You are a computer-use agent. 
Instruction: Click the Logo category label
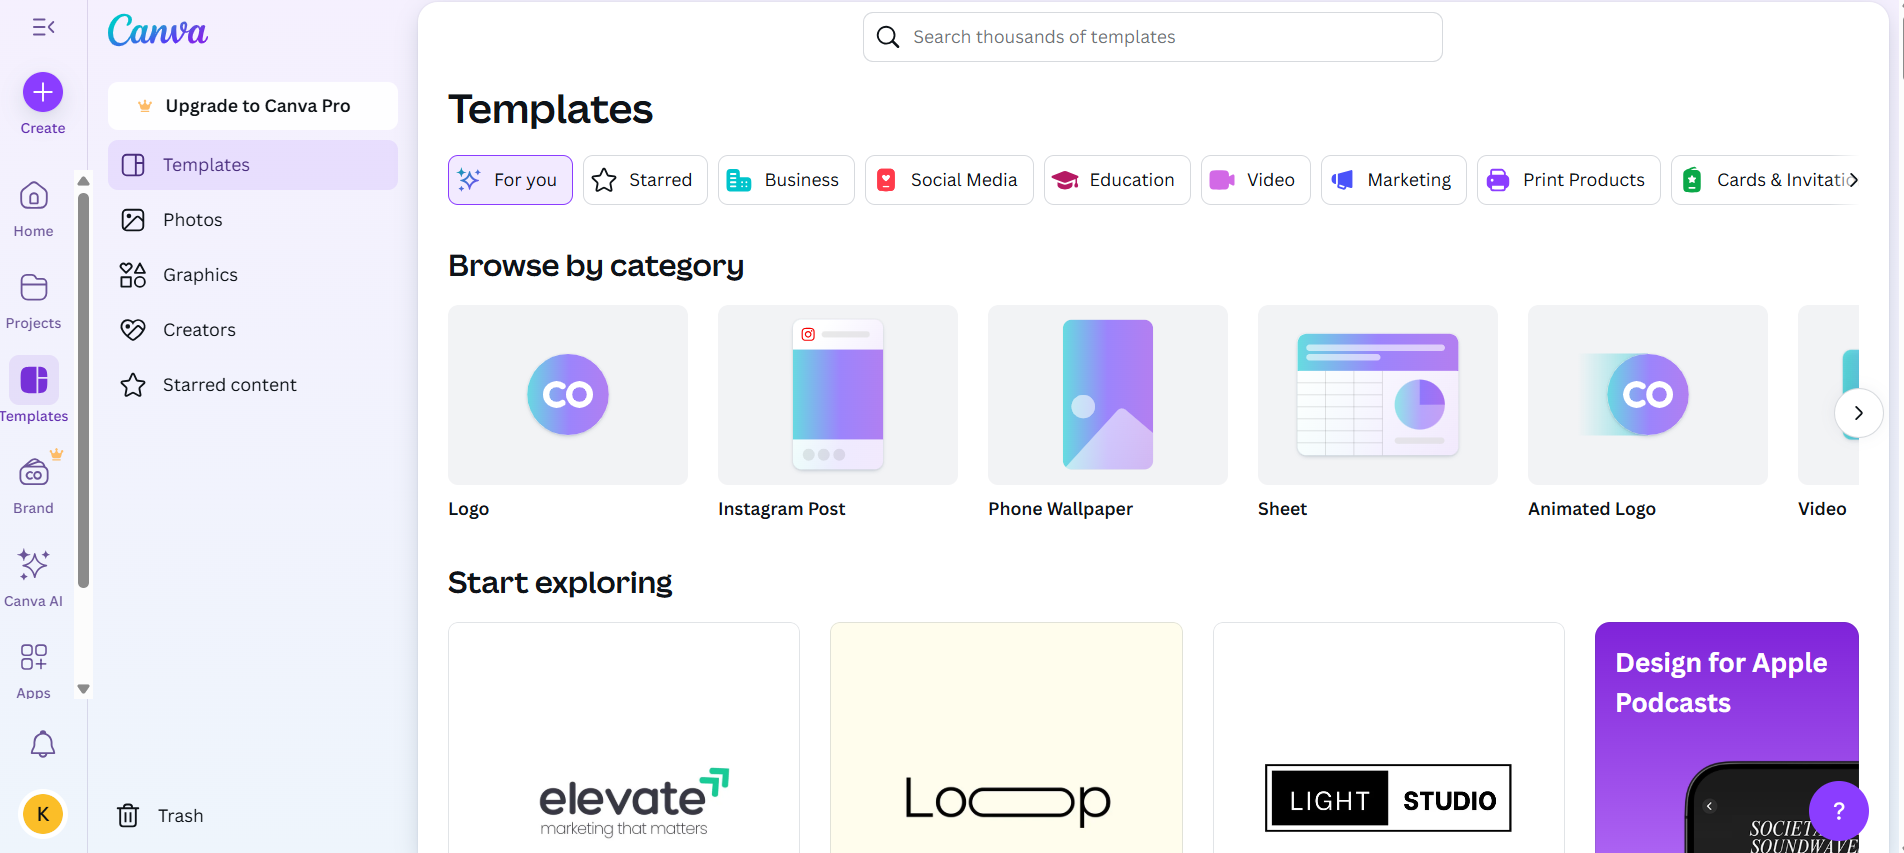[468, 509]
